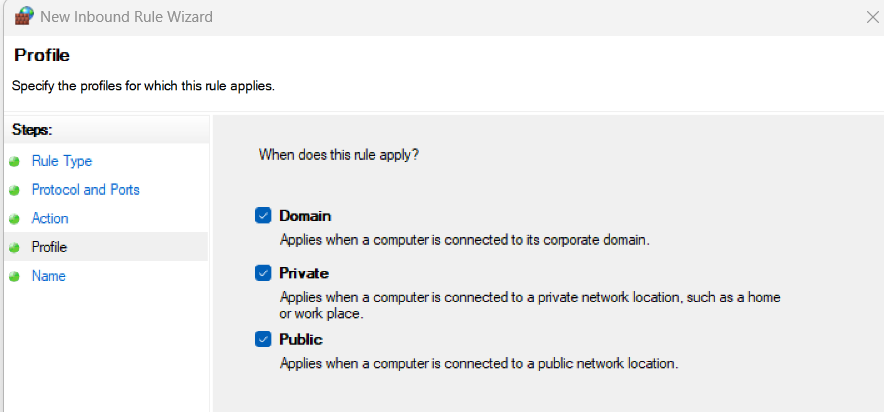Click the Public checkbox label
The image size is (884, 412).
(x=301, y=339)
